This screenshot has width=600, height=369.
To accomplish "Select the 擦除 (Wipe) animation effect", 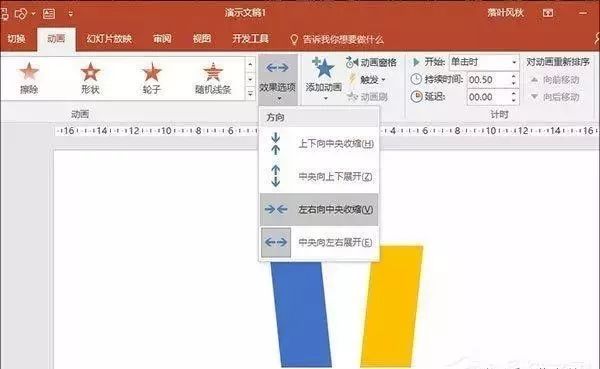I will coord(29,78).
